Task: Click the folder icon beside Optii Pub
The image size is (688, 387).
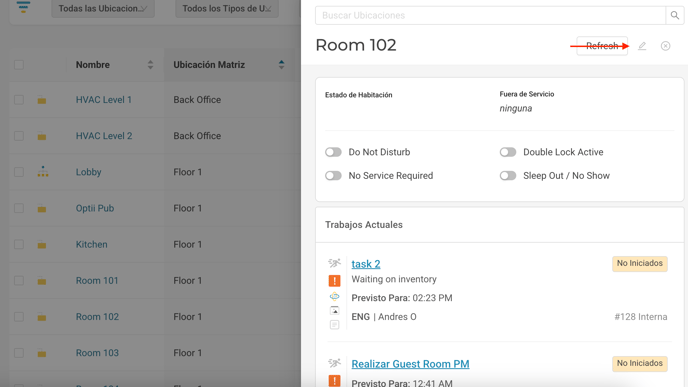Action: point(42,209)
